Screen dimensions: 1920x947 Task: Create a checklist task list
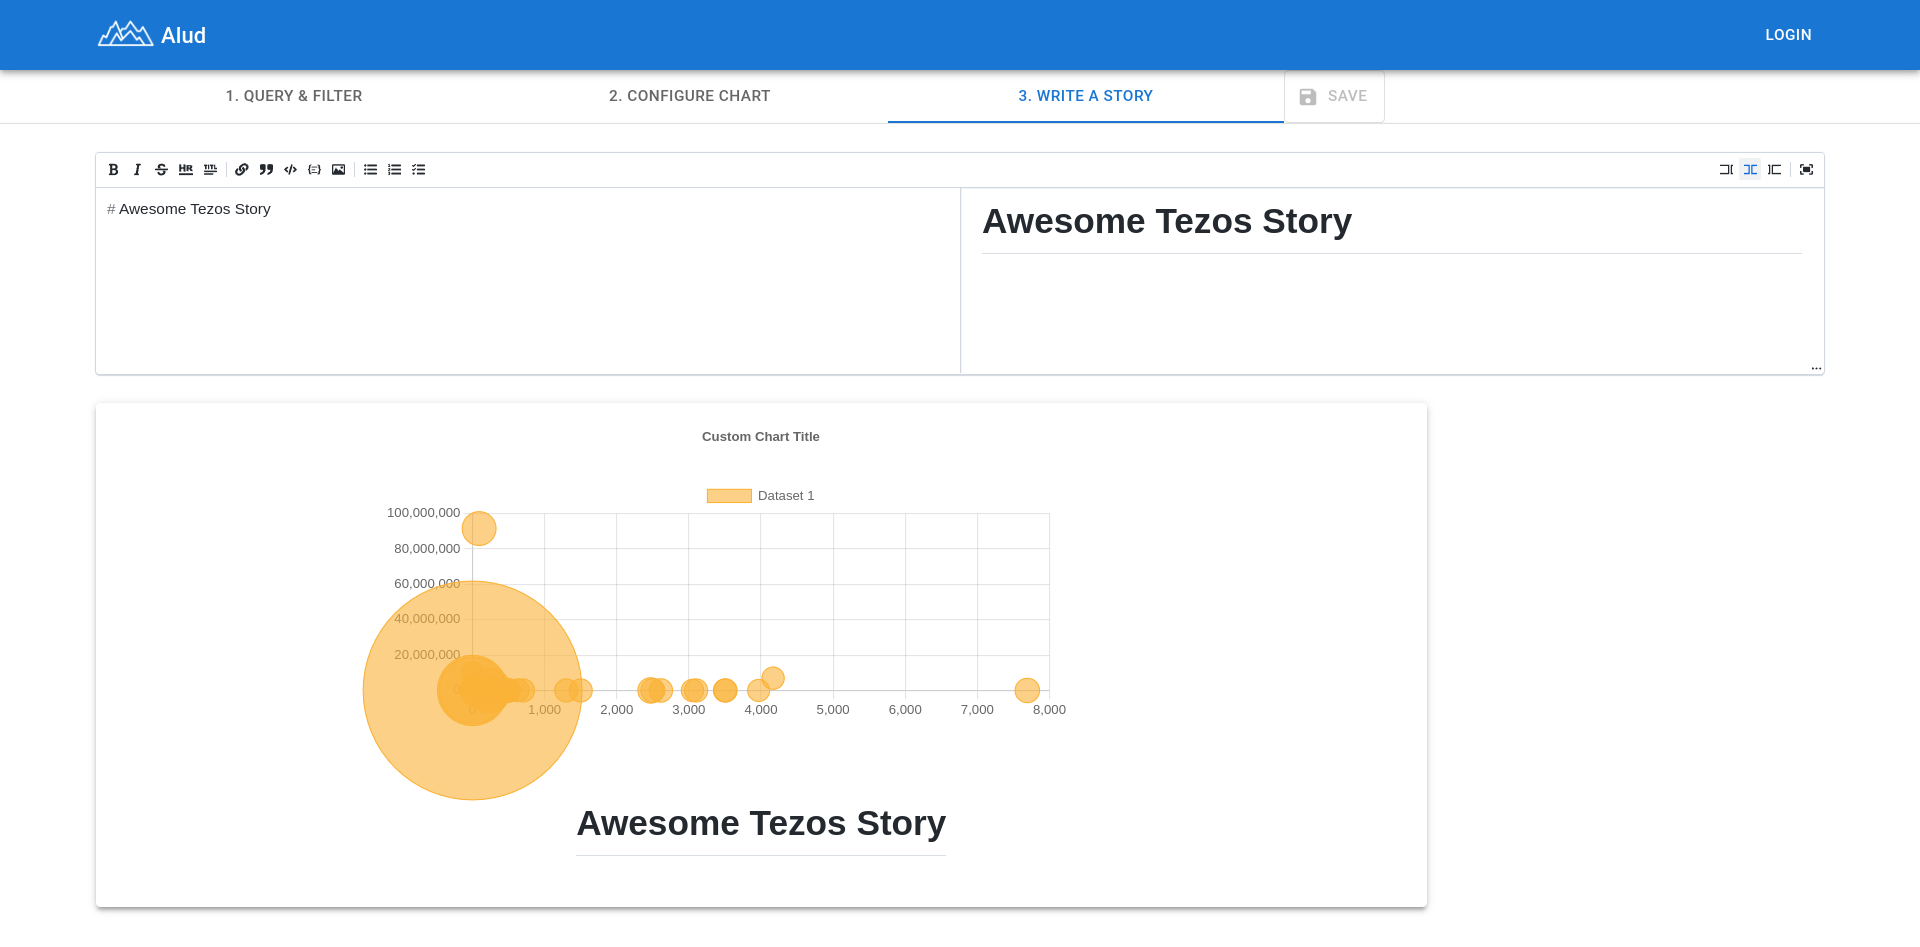tap(418, 170)
